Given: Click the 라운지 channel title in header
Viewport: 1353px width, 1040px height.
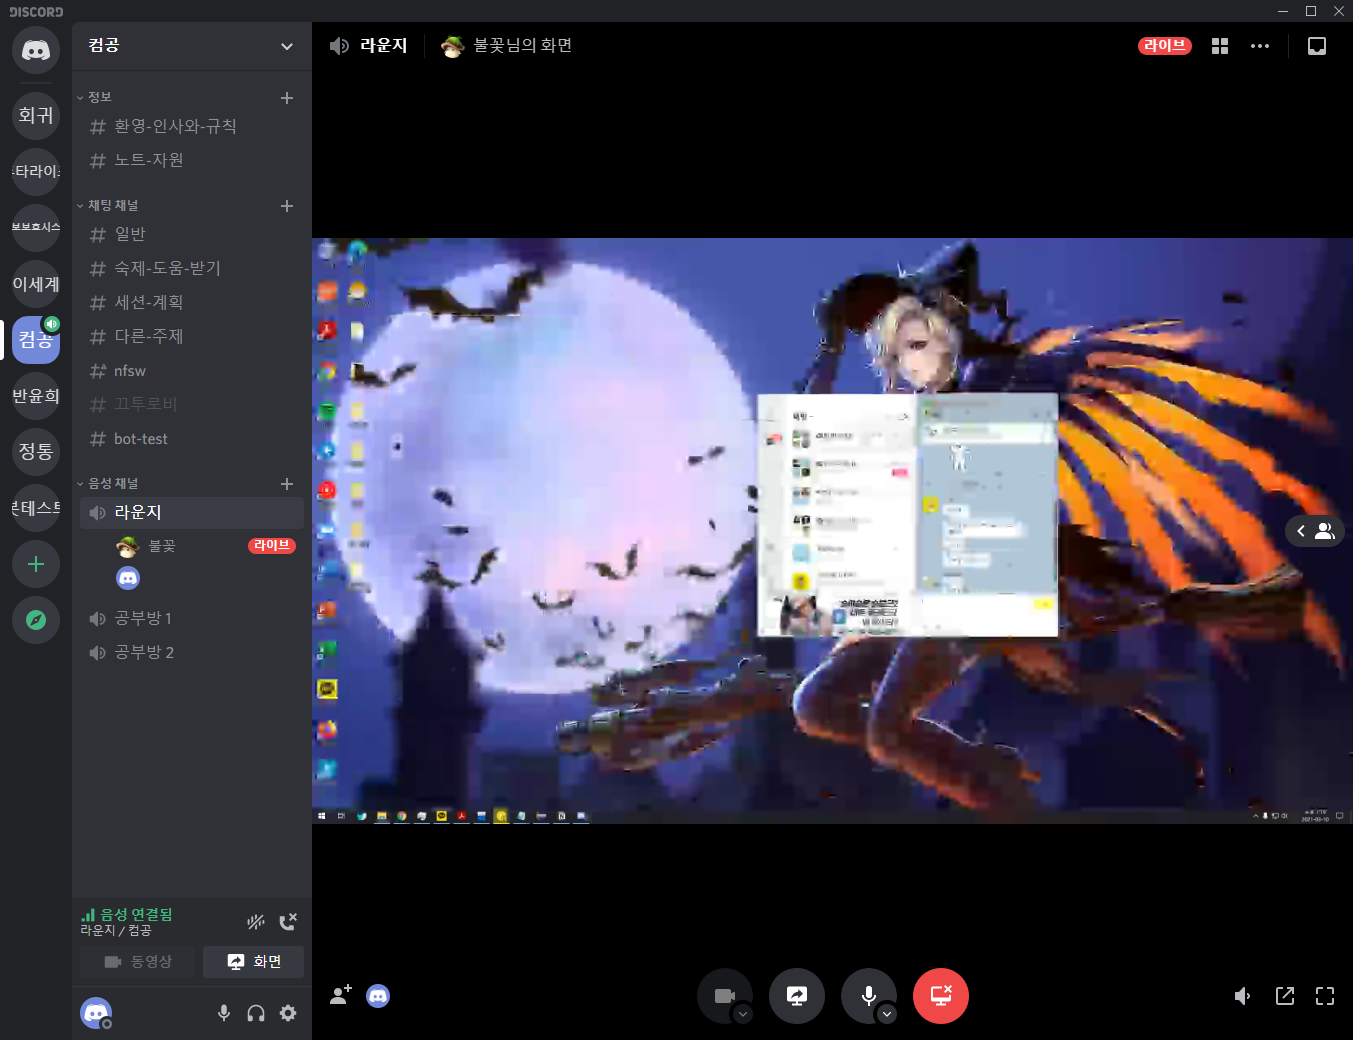Looking at the screenshot, I should [x=384, y=46].
